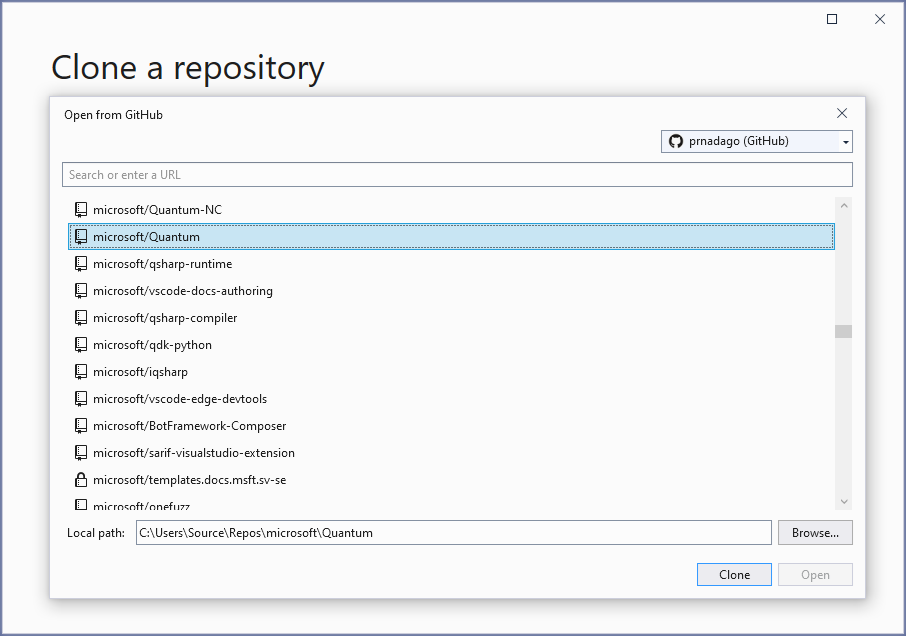Click the Clone button
Screen dimensions: 906x636
734,574
